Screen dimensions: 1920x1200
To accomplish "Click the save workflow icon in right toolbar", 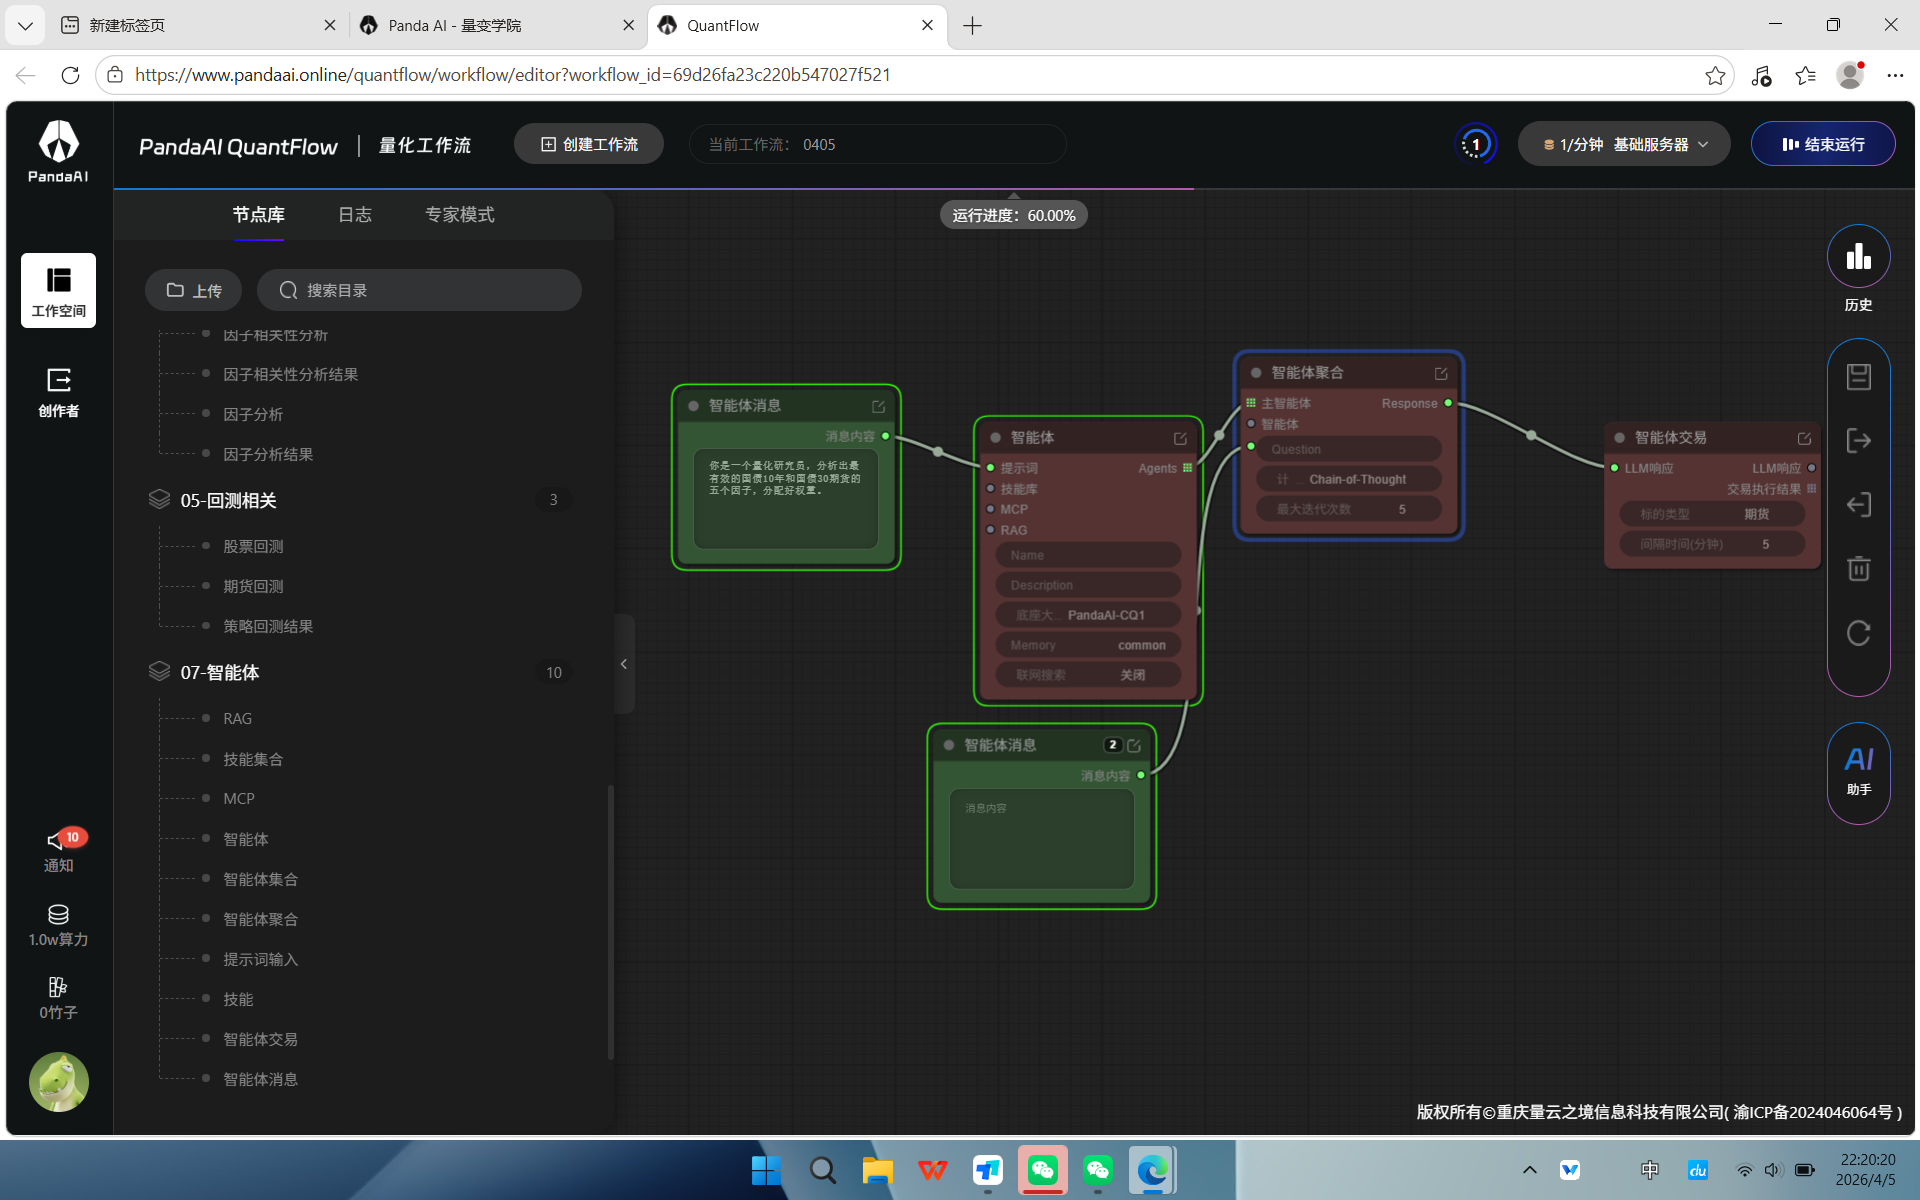I will [1858, 377].
